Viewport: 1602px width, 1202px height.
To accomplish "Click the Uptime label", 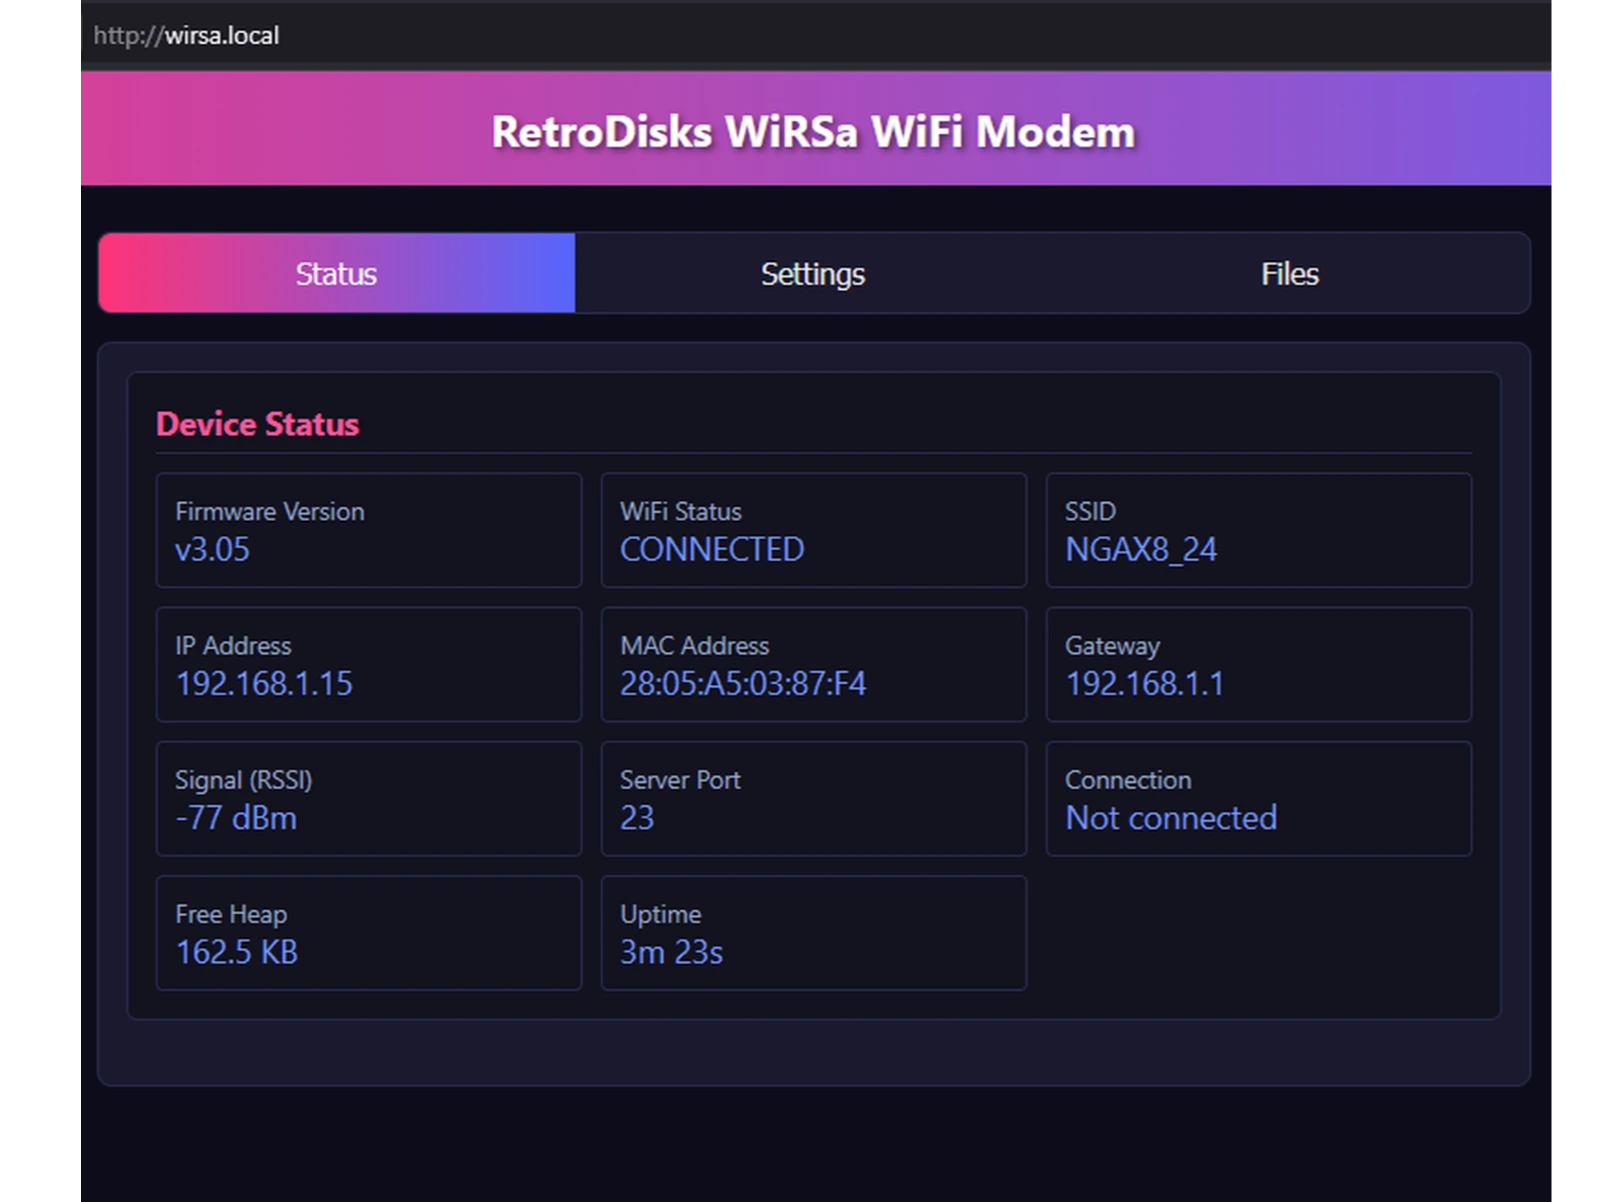I will (661, 915).
